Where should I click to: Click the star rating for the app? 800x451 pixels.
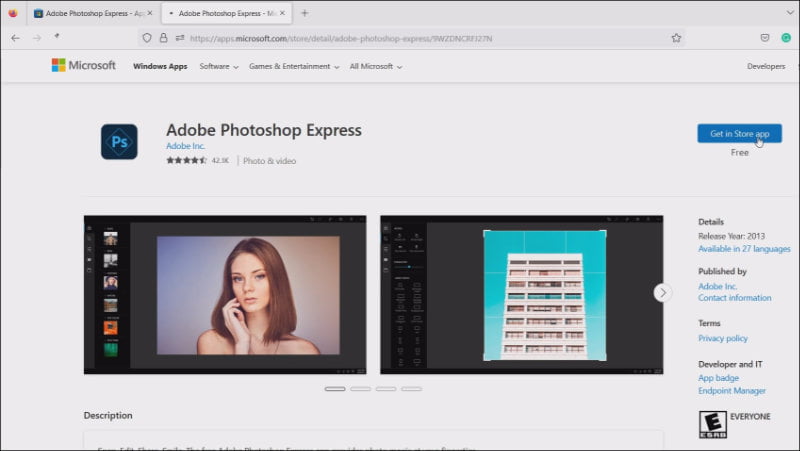[x=186, y=160]
